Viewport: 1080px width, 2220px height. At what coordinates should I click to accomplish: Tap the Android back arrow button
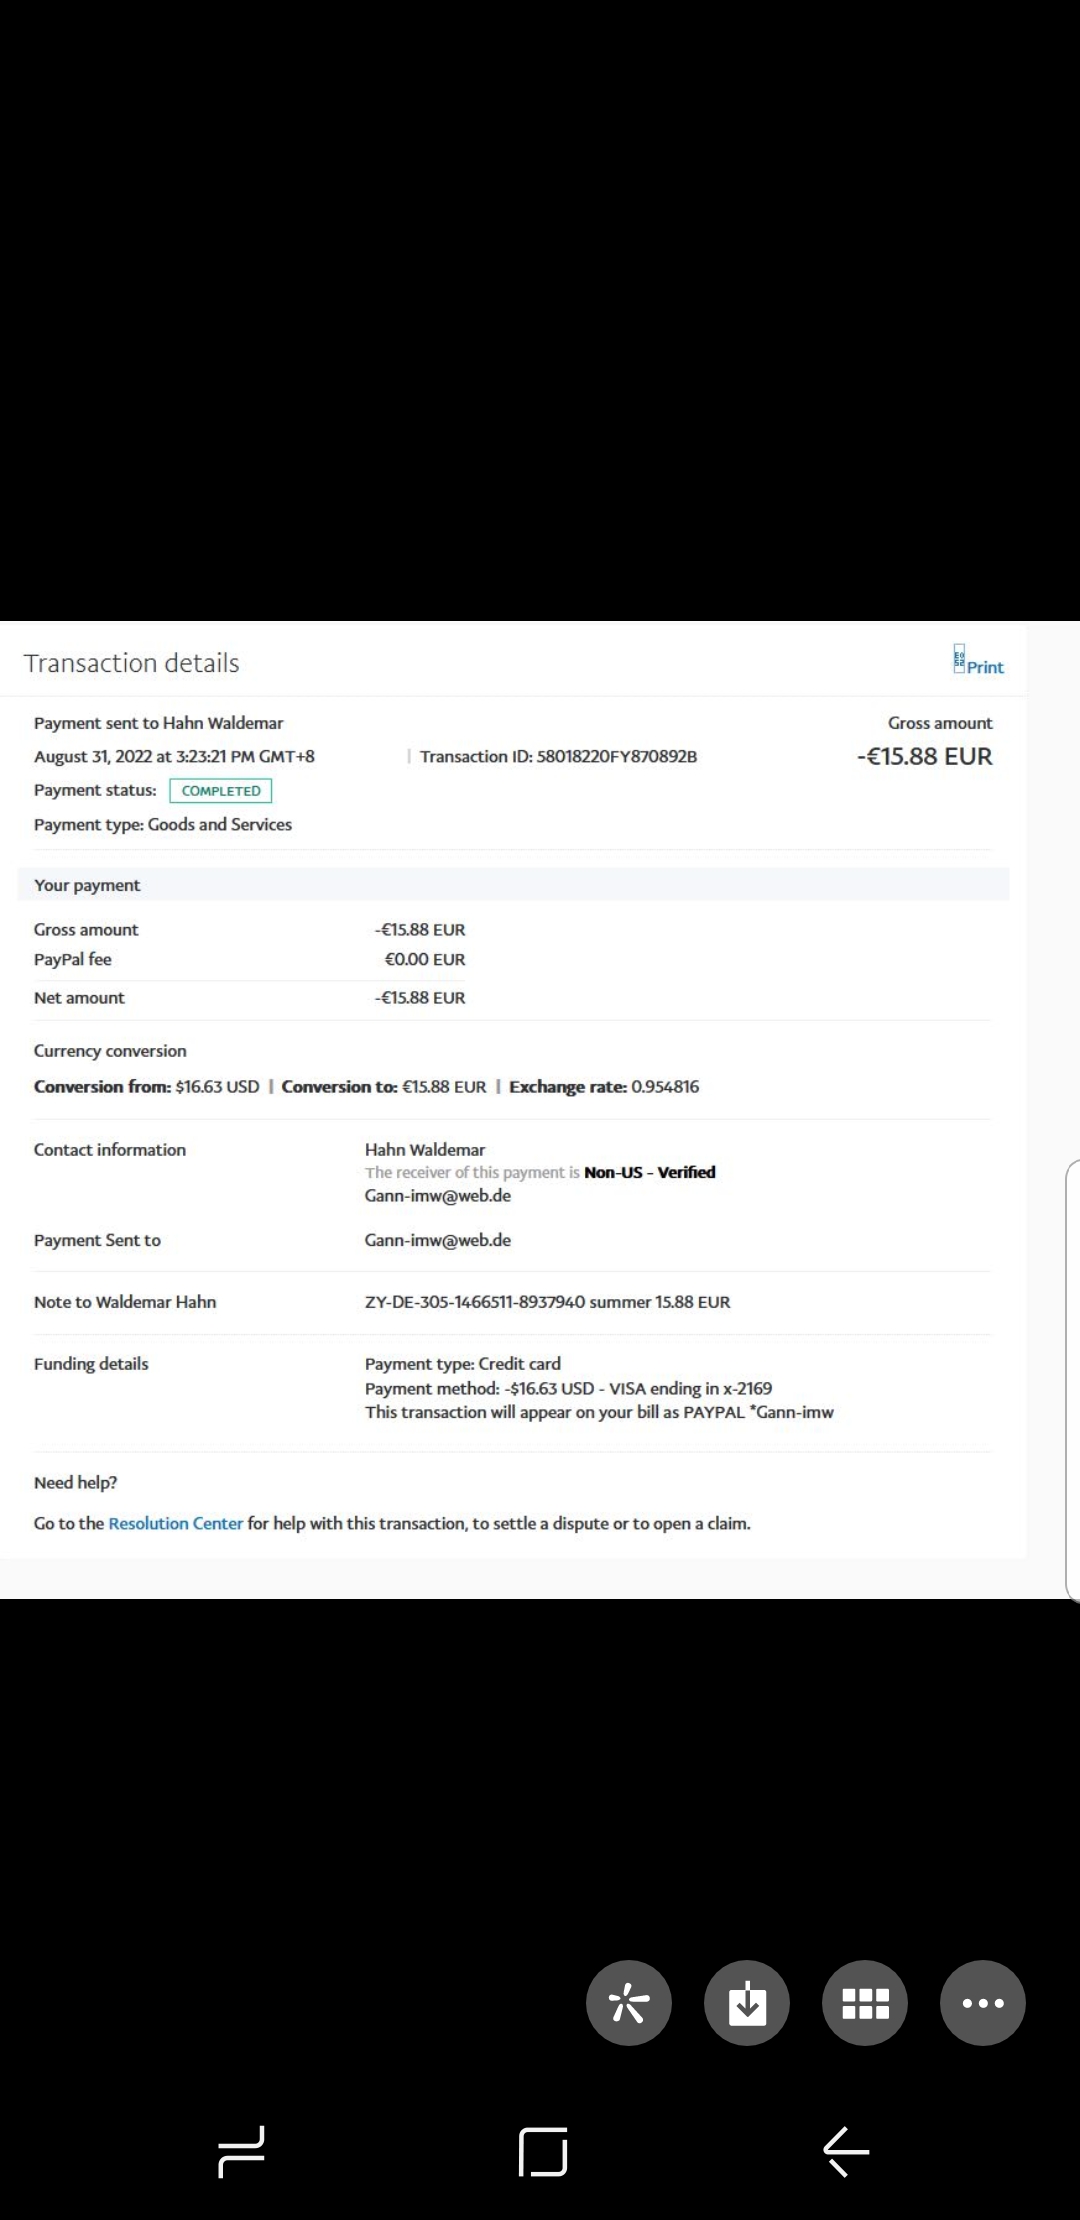click(x=846, y=2151)
